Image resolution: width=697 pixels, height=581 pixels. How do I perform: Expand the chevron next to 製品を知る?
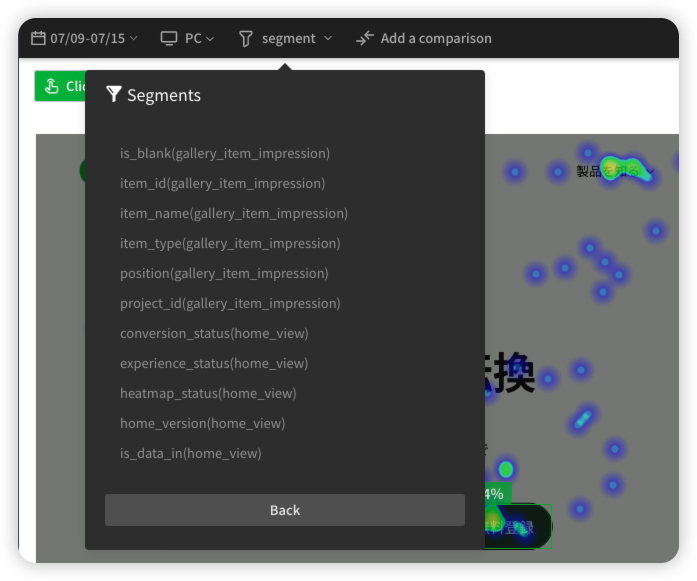[650, 171]
